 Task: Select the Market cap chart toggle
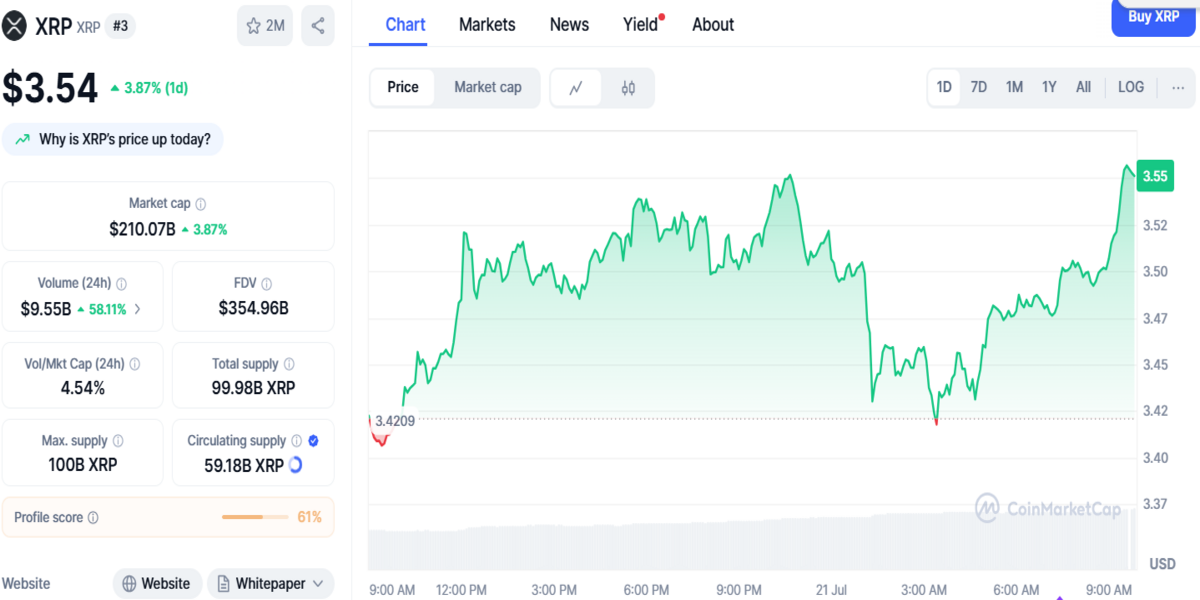[488, 87]
